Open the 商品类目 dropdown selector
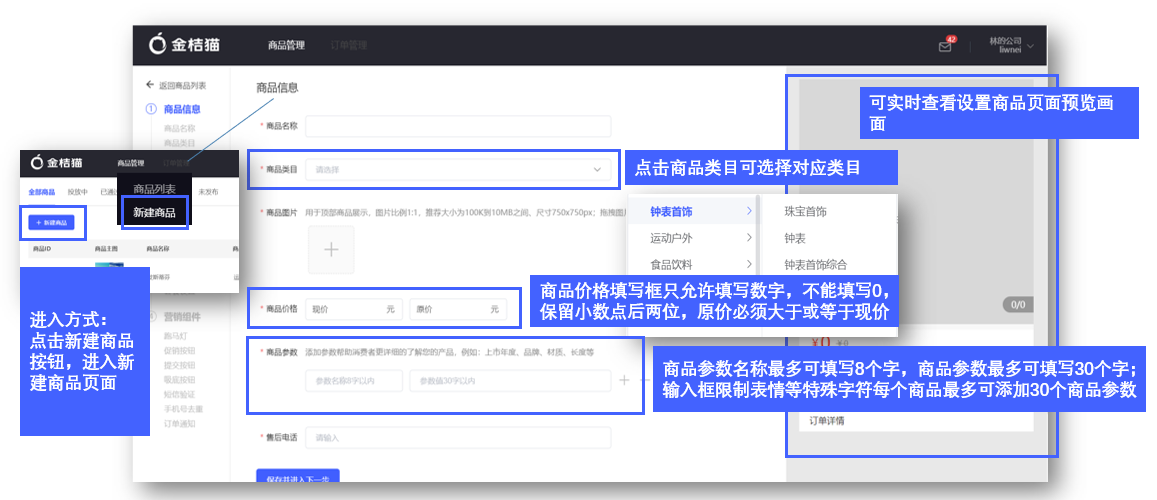This screenshot has width=1157, height=500. click(x=458, y=170)
